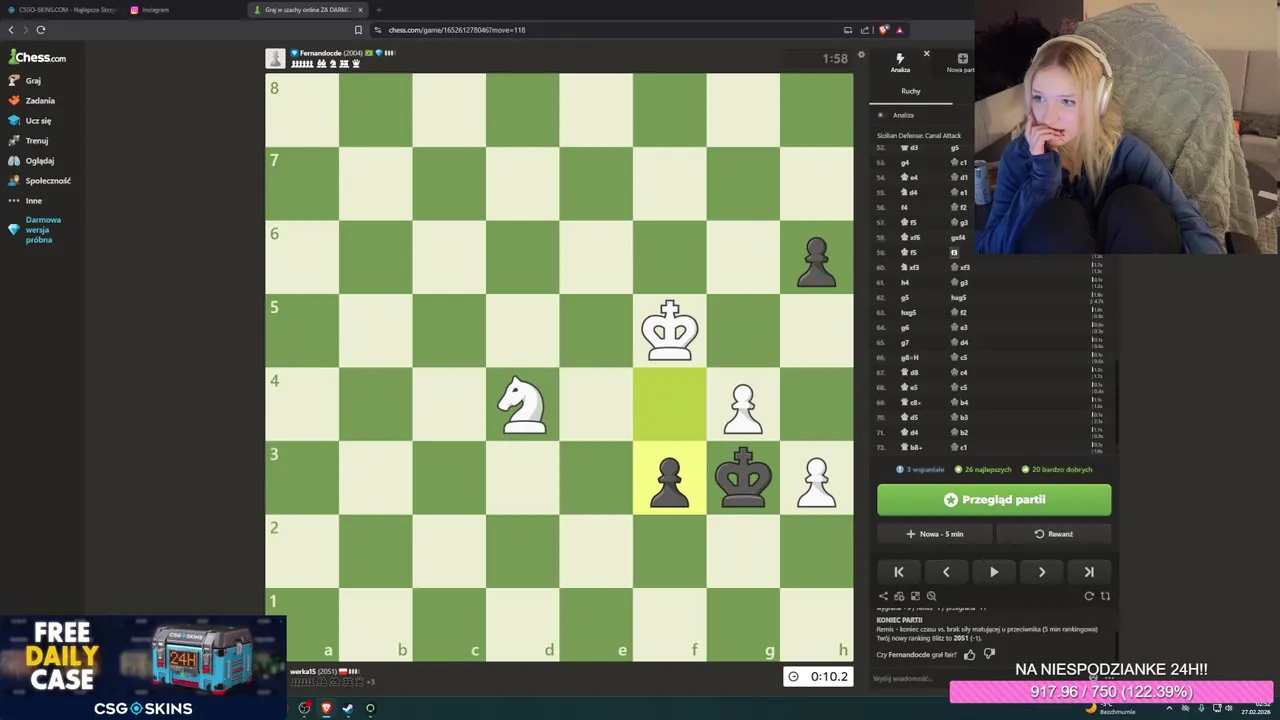The height and width of the screenshot is (720, 1280).
Task: Click the Fernandocde player name
Action: click(x=320, y=53)
